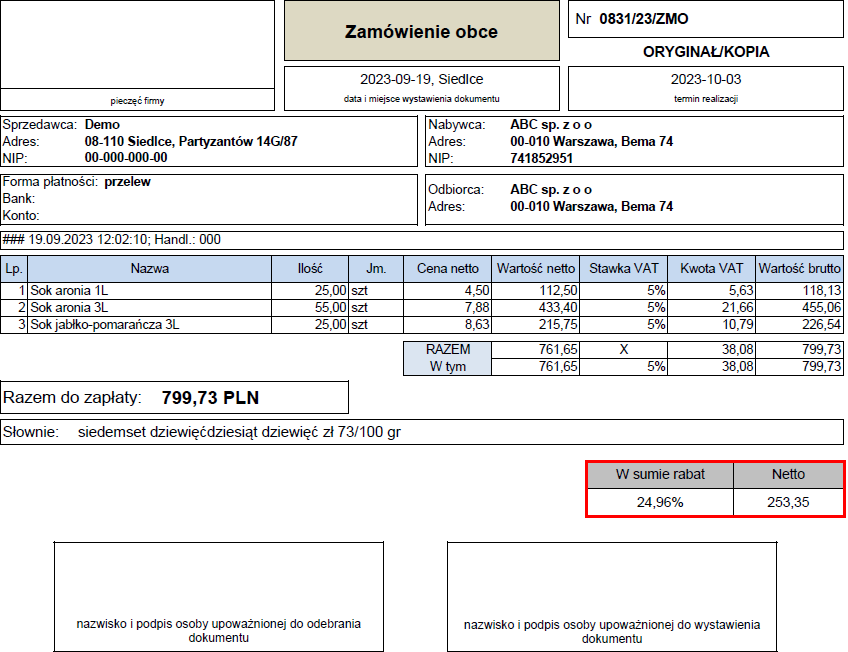The width and height of the screenshot is (848, 652).
Task: Select "Razem do zapłaty" total 799,73 PLN
Action: 210,398
